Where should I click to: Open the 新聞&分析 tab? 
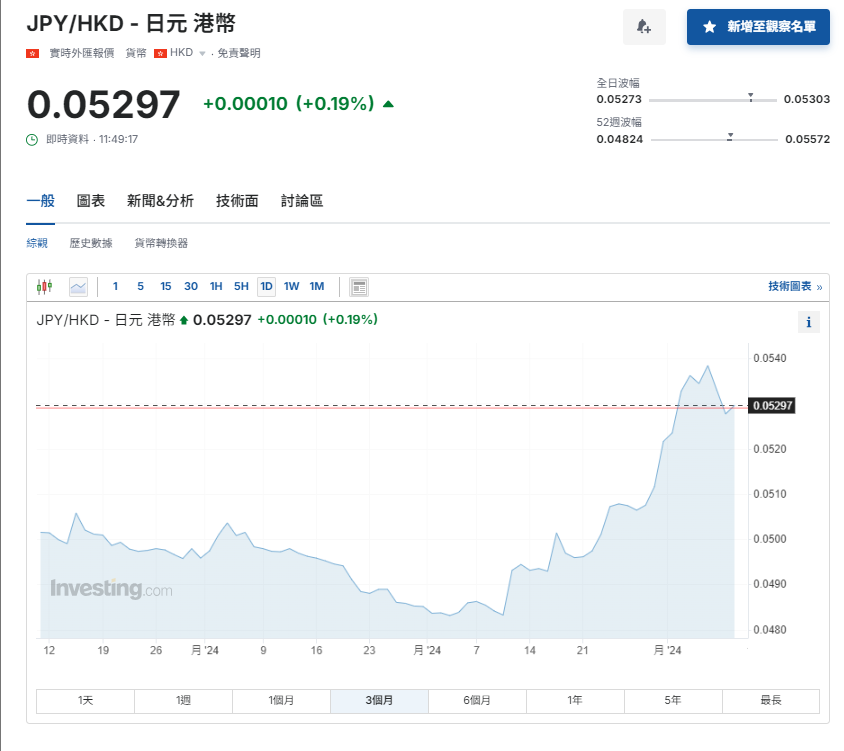pos(160,200)
